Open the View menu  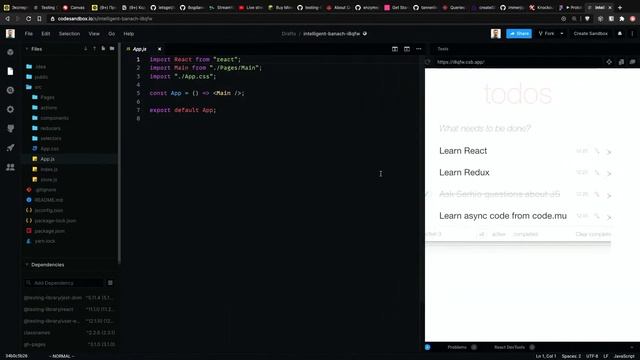tap(94, 34)
